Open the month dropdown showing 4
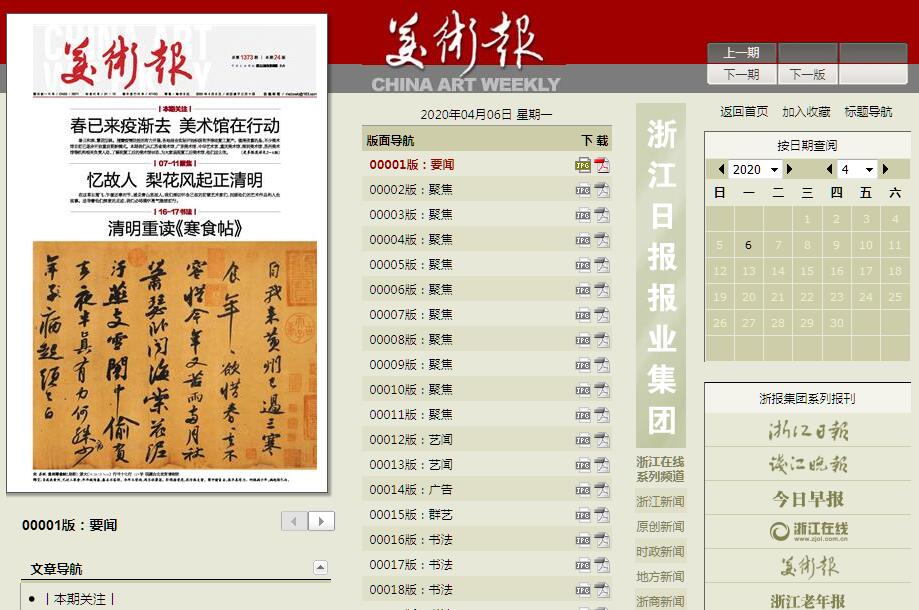 (x=857, y=170)
